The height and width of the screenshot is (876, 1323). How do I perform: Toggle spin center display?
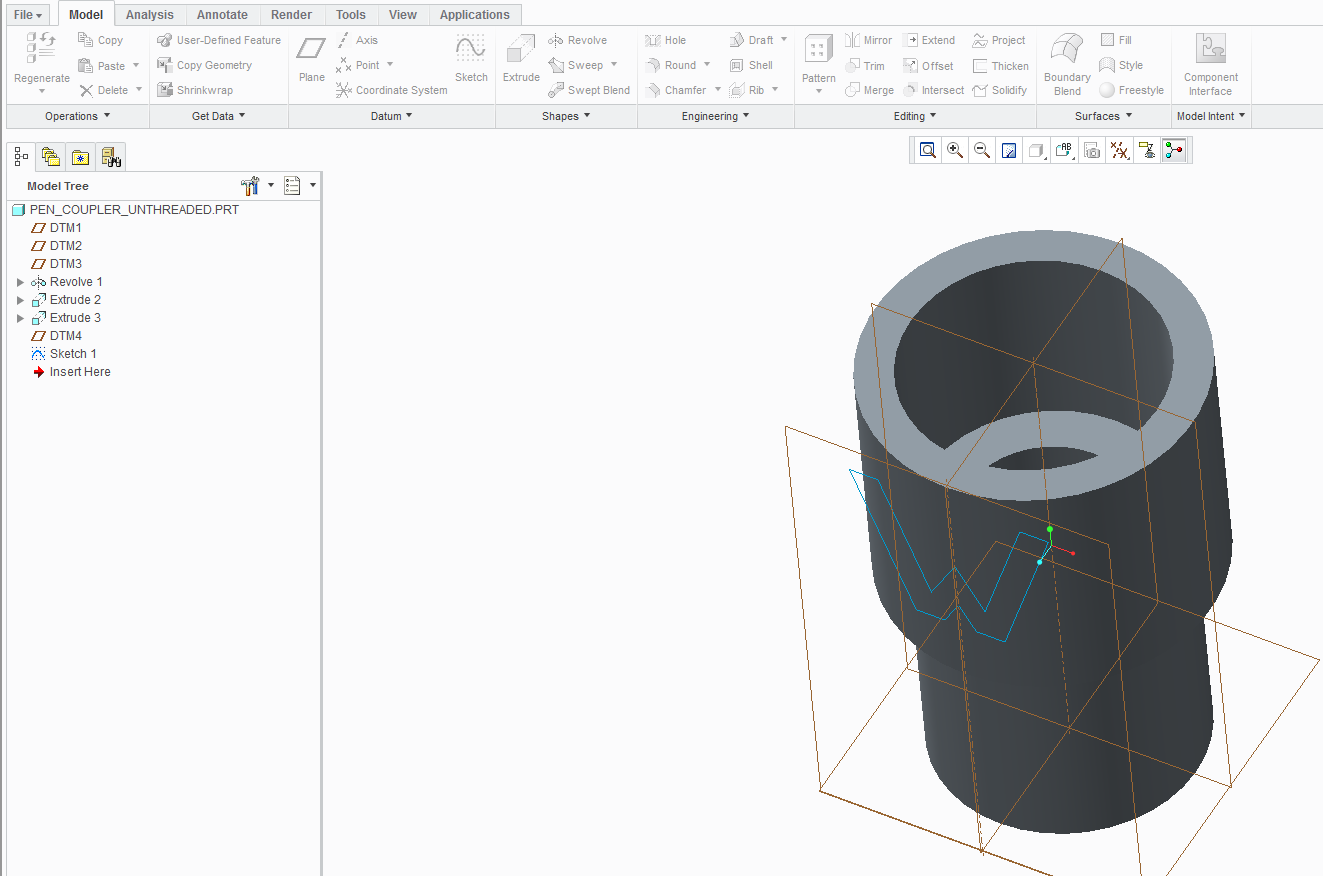[1174, 150]
